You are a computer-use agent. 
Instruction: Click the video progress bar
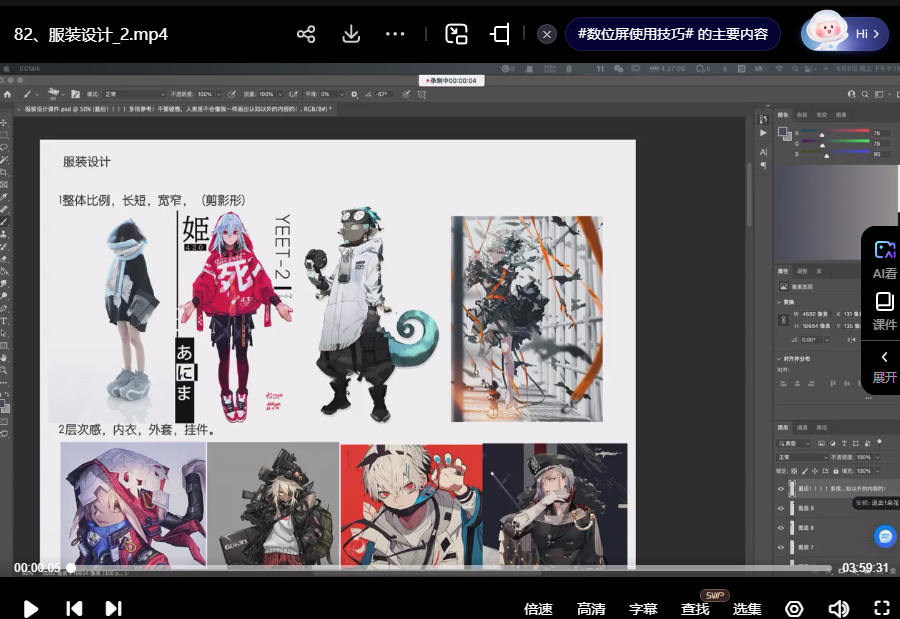(x=450, y=568)
